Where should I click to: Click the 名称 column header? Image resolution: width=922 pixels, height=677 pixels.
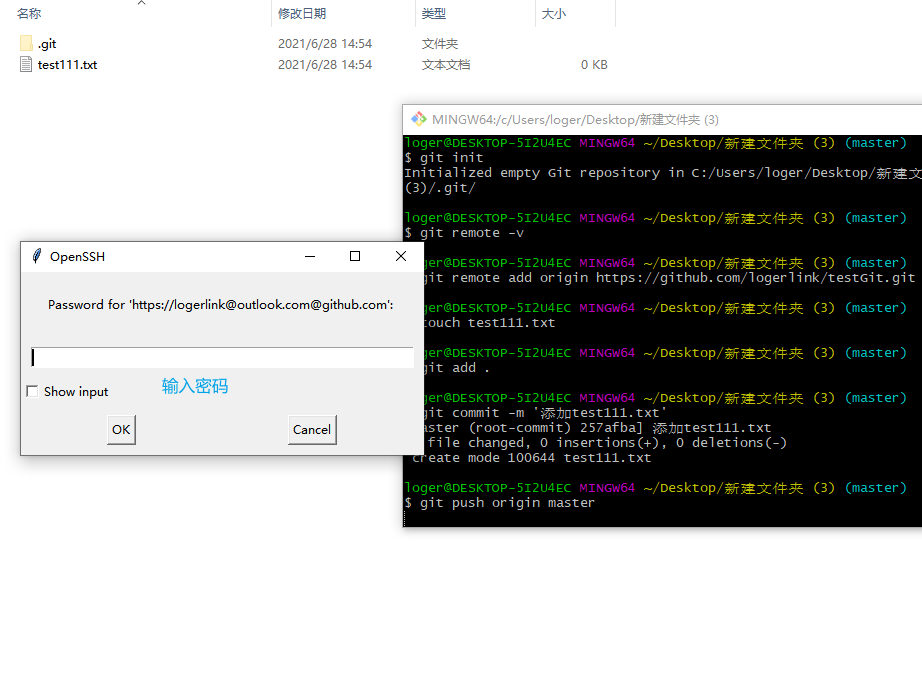[x=27, y=13]
